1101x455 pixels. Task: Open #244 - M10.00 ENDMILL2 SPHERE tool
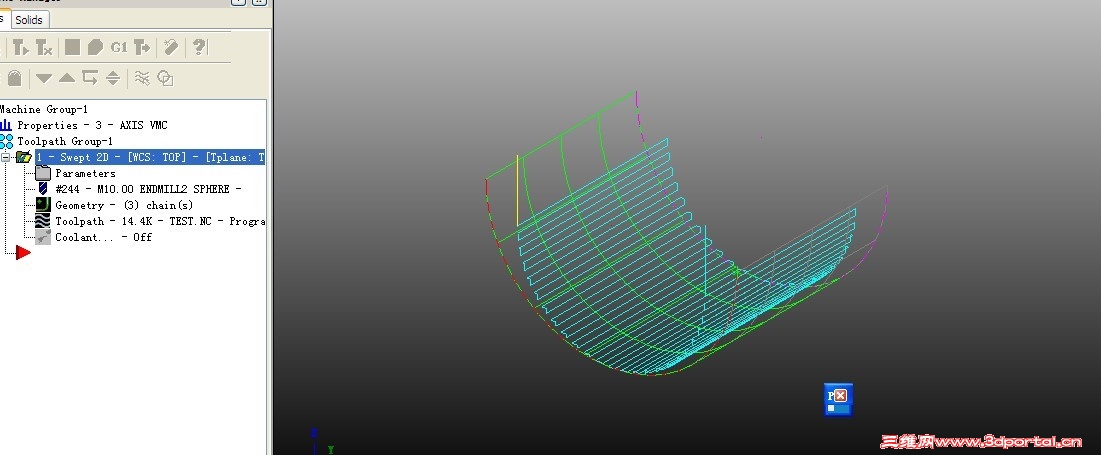[x=148, y=189]
